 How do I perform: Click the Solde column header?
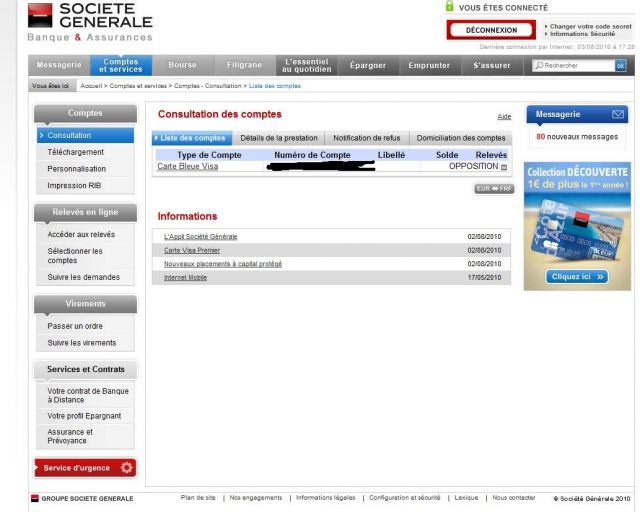[447, 155]
